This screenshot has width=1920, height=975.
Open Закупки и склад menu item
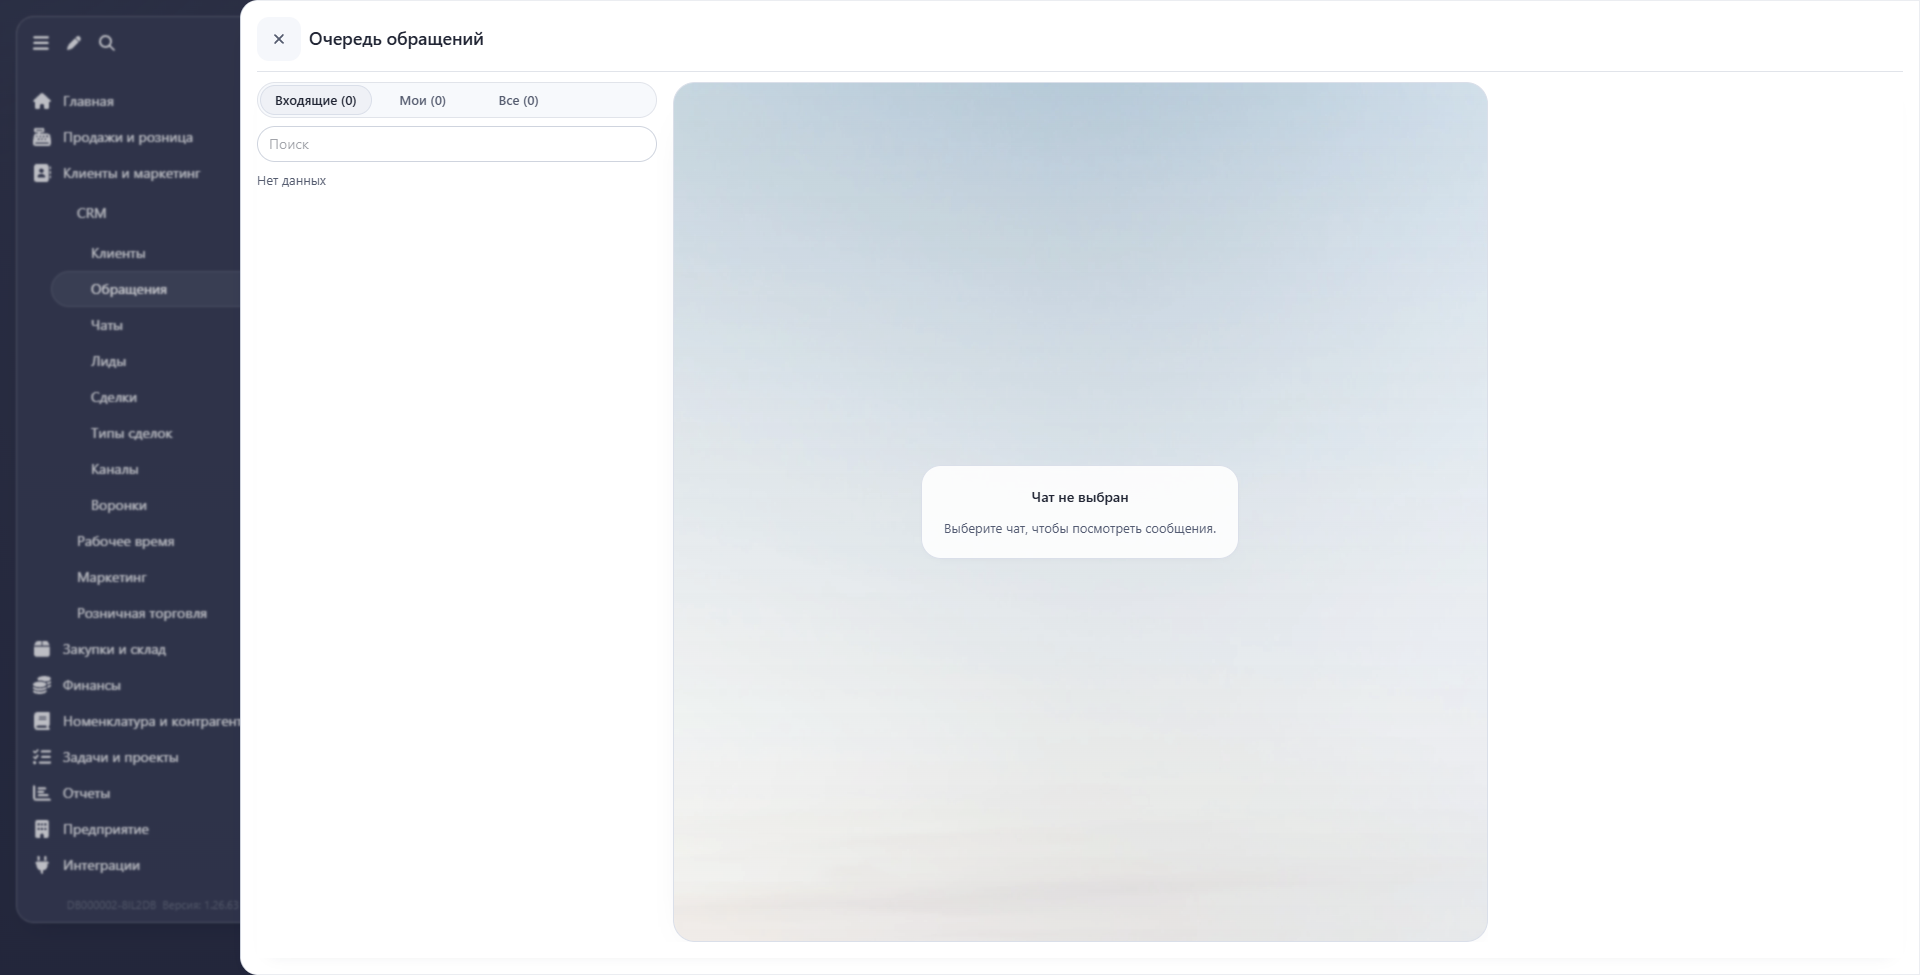114,649
